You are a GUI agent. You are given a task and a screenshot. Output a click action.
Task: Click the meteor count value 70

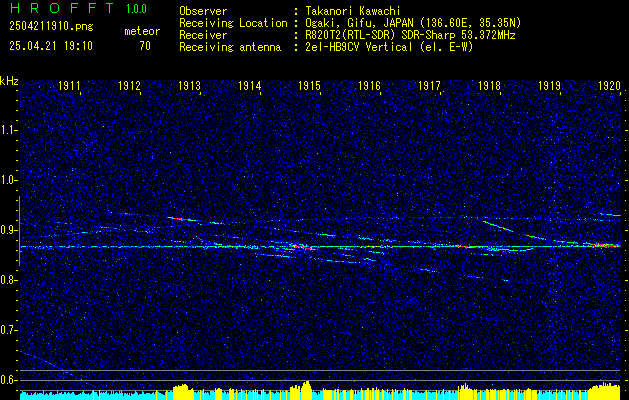coord(145,46)
